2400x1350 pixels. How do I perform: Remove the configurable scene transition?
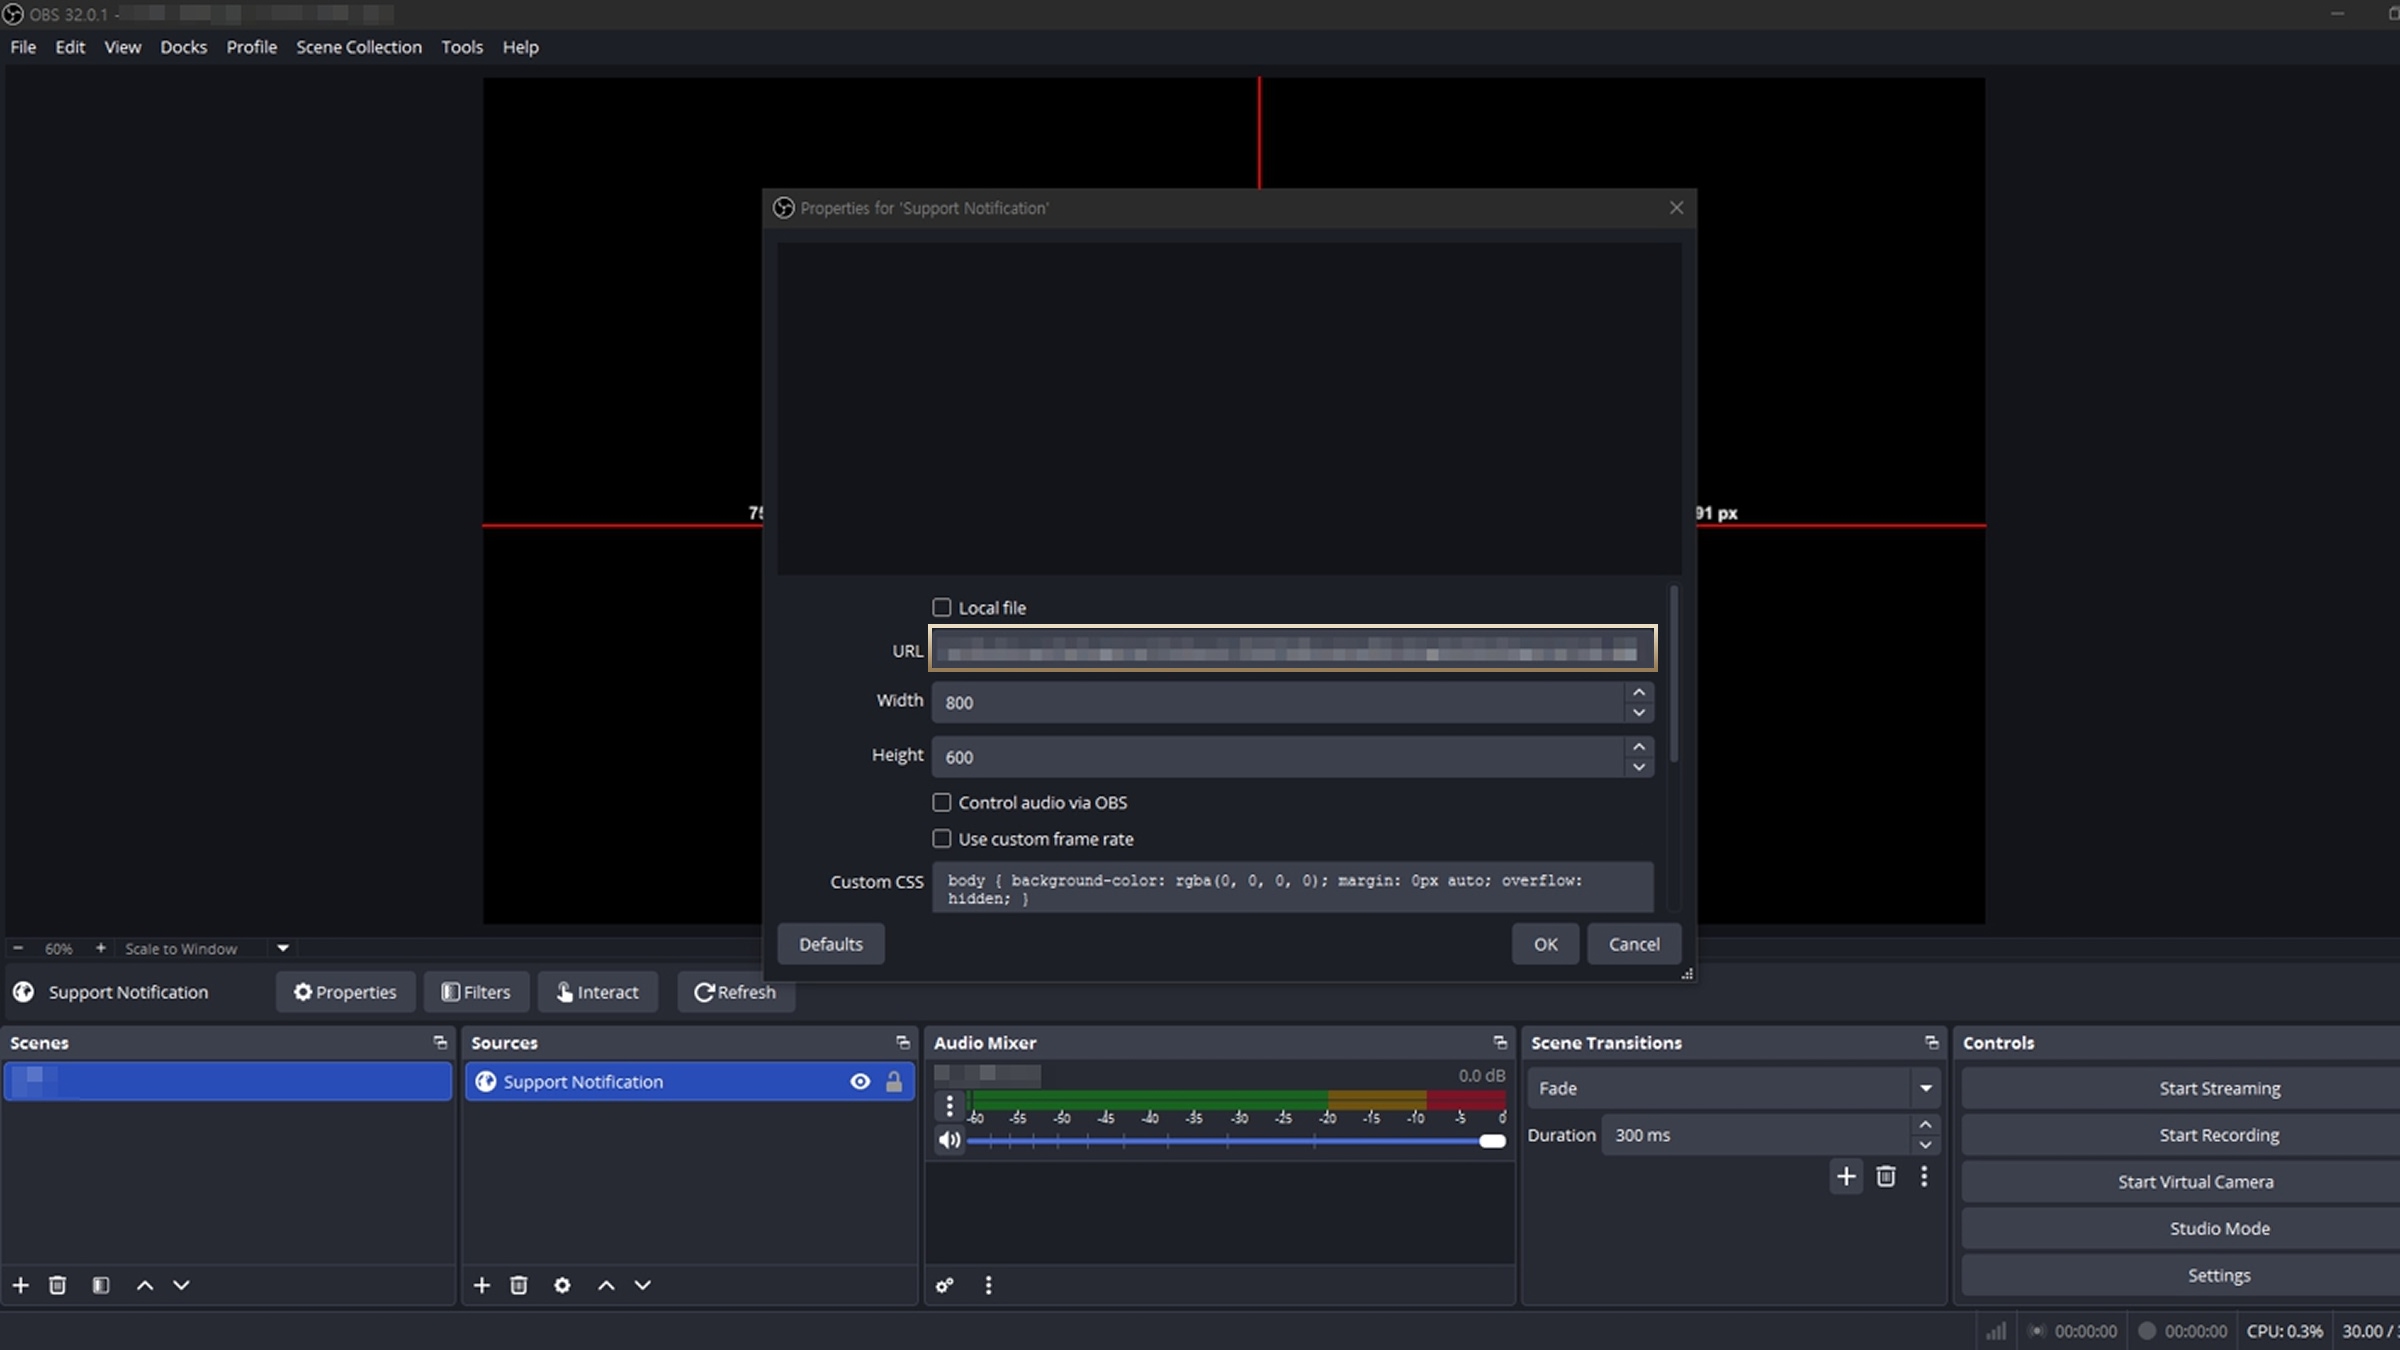point(1885,1176)
